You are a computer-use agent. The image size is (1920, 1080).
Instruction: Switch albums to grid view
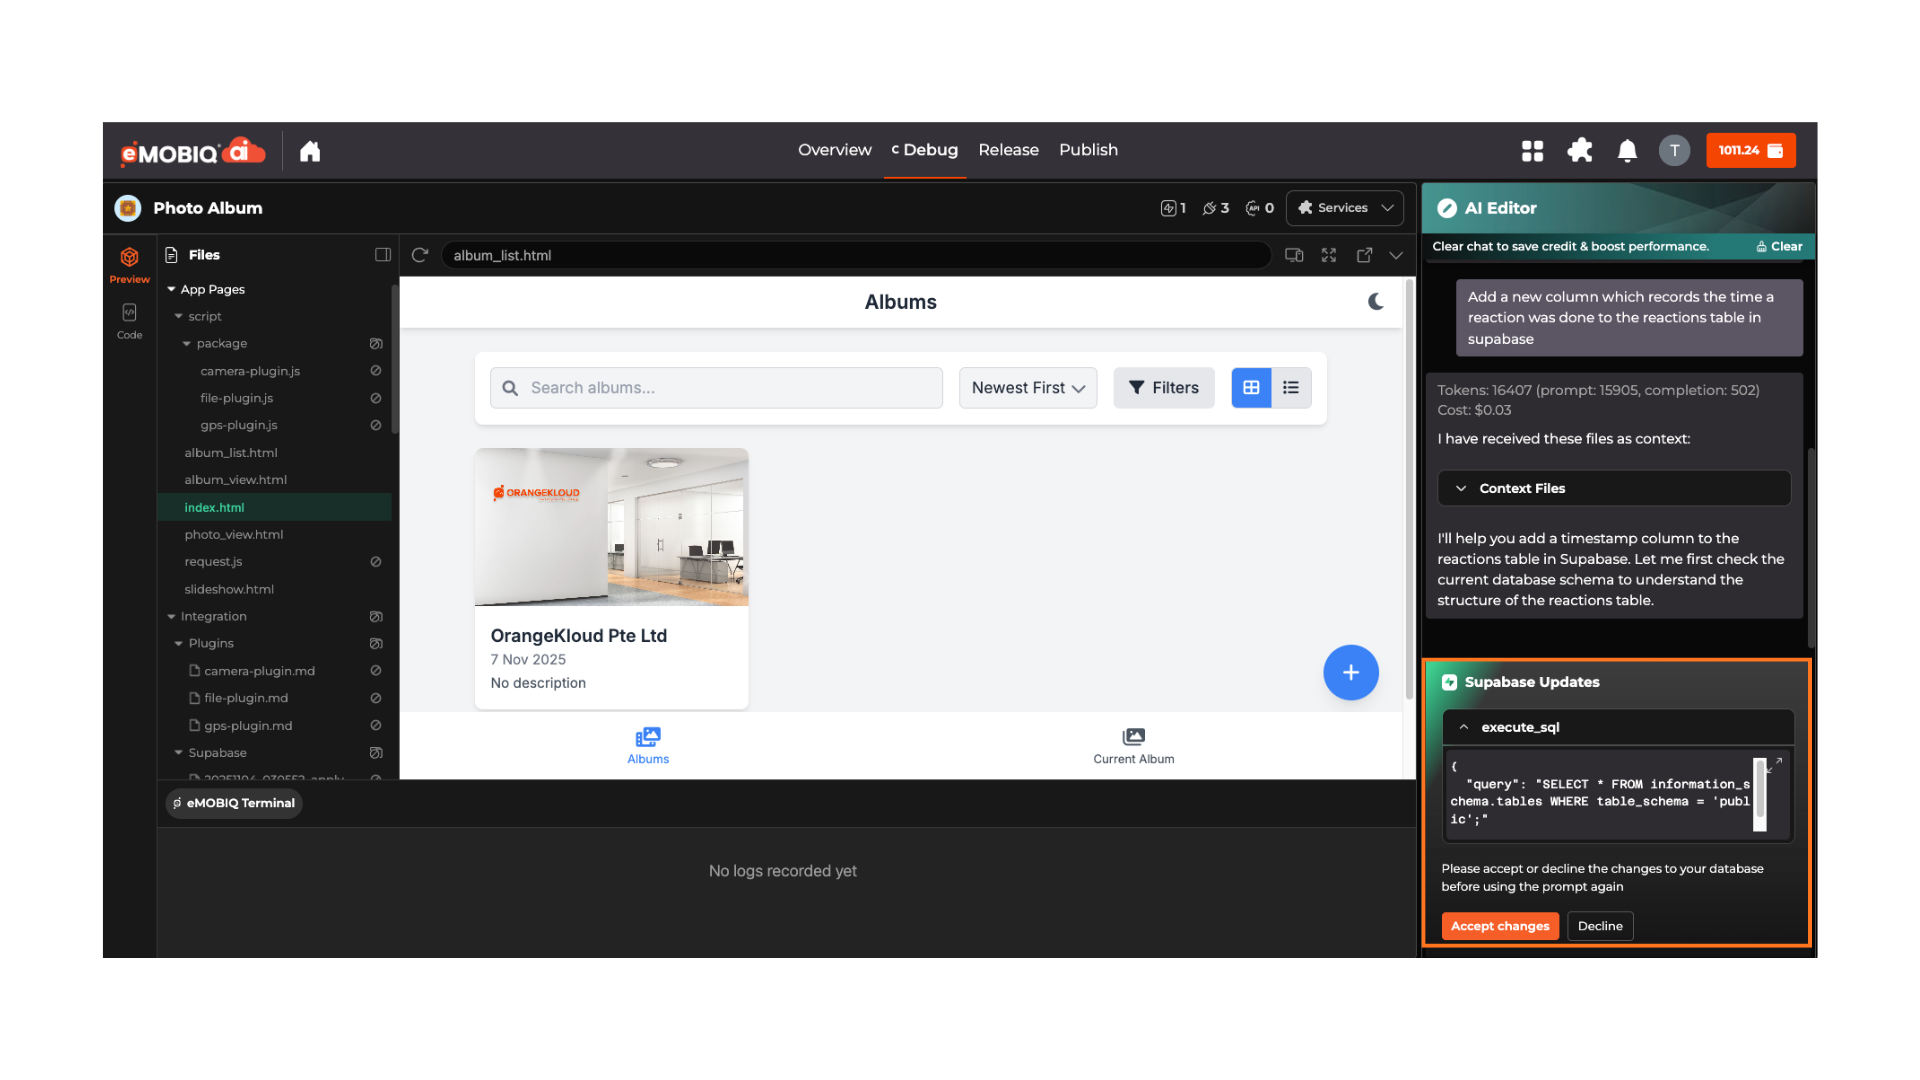click(1251, 388)
